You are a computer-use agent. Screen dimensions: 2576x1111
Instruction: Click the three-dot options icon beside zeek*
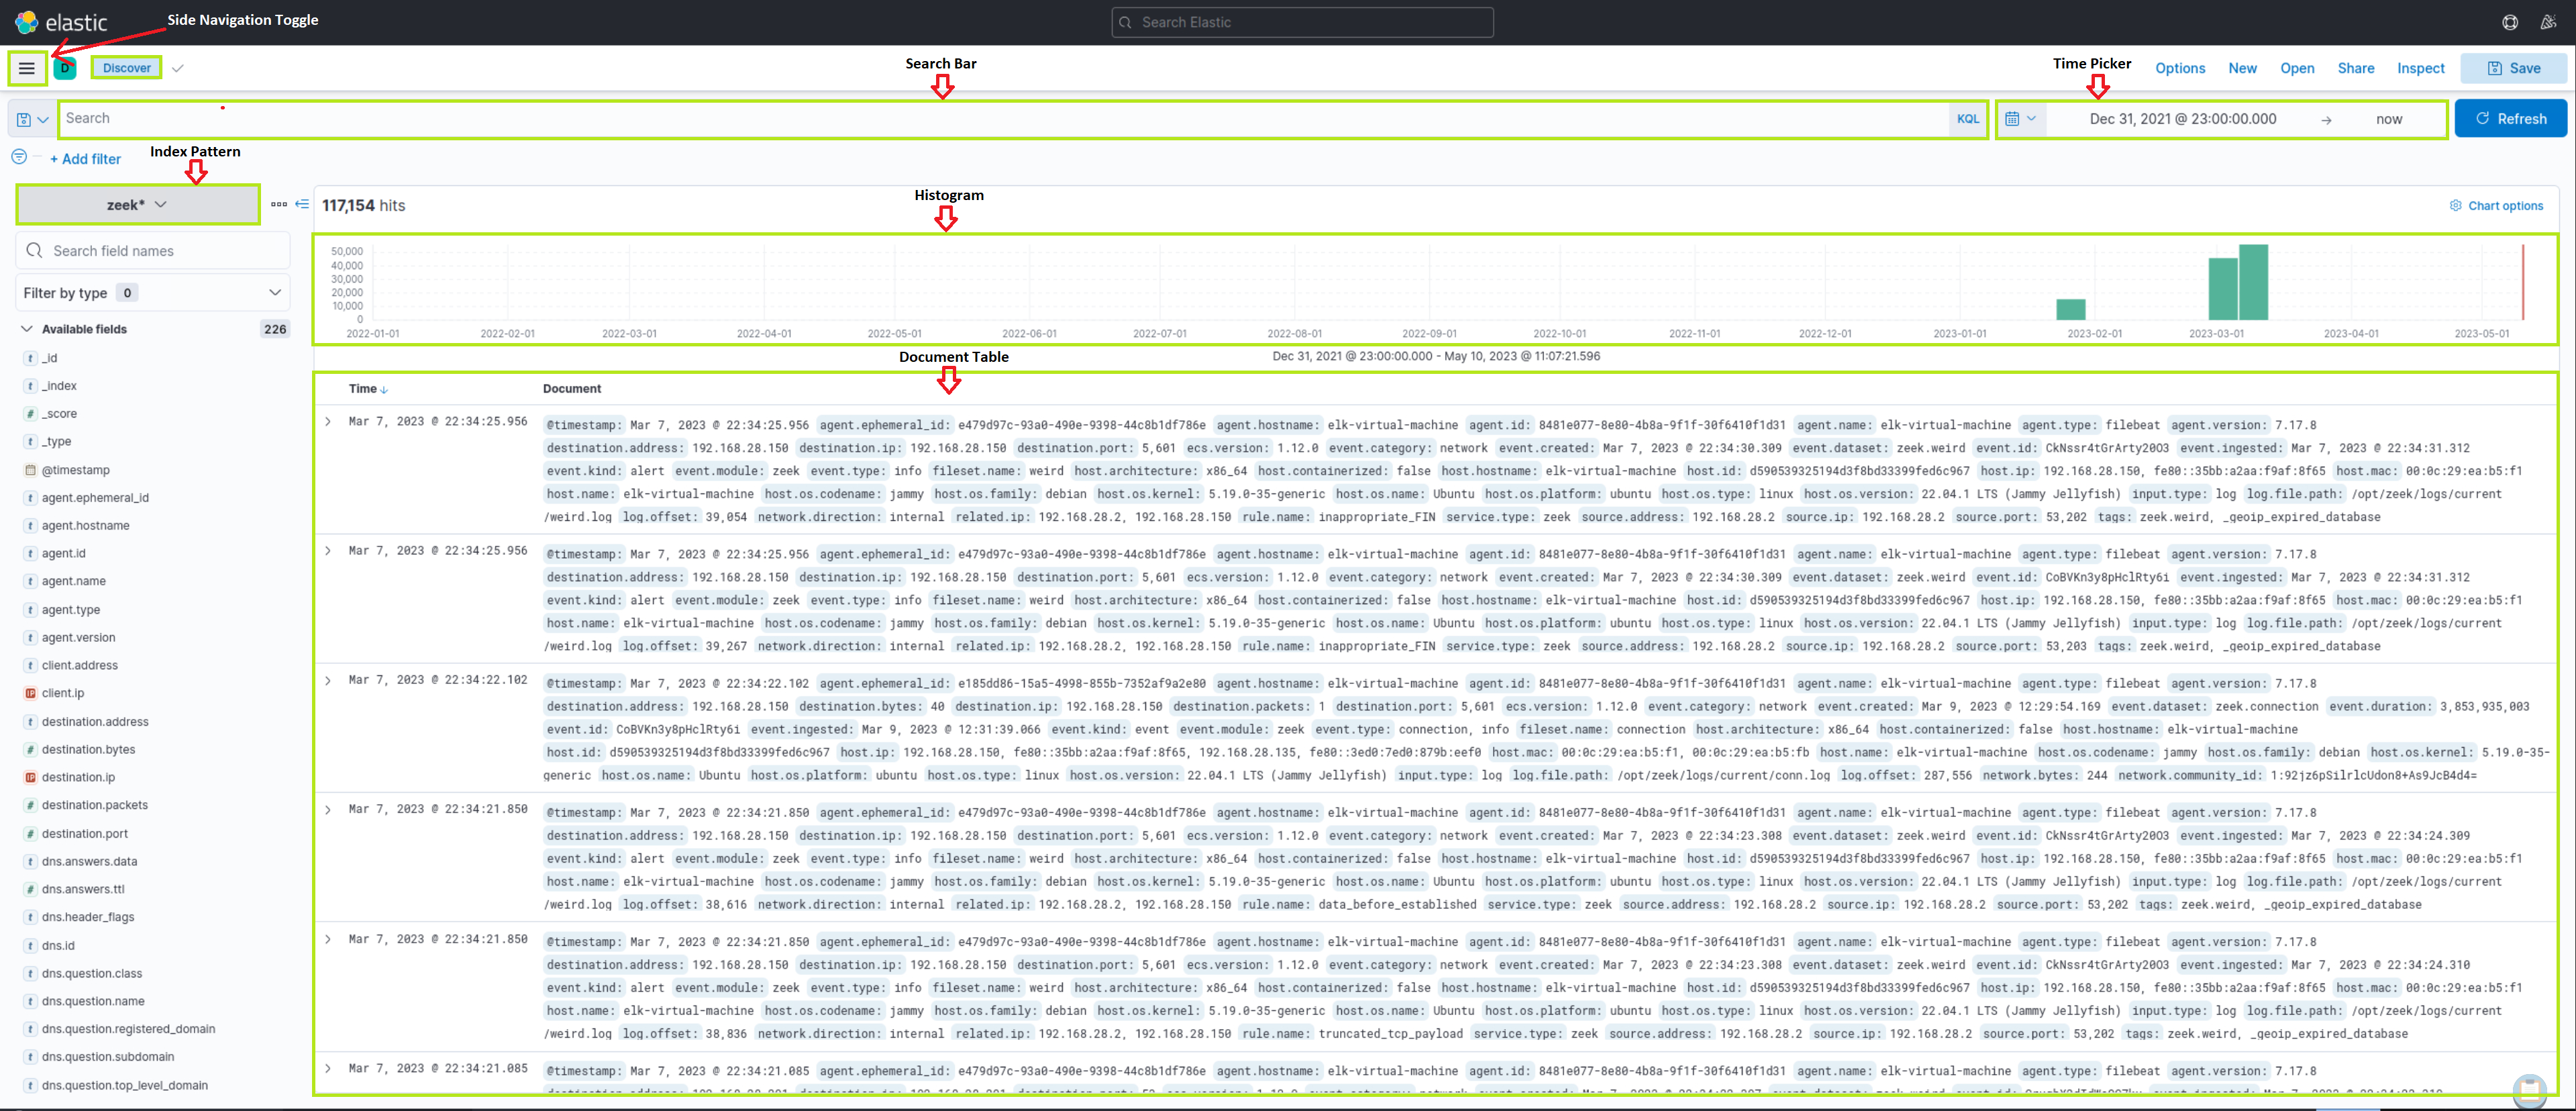(x=280, y=204)
